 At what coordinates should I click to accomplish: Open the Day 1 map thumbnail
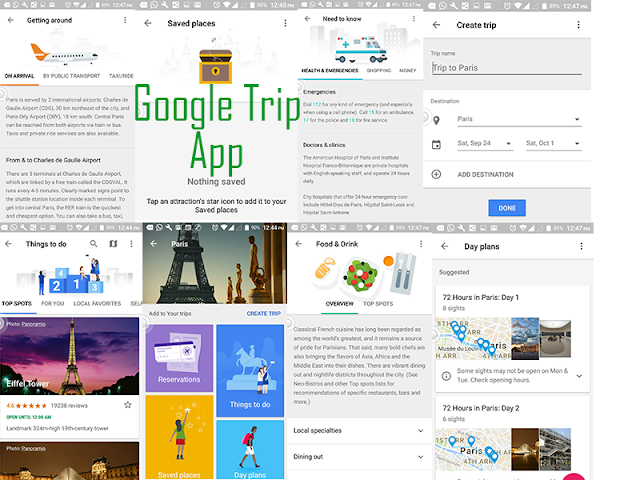click(473, 338)
